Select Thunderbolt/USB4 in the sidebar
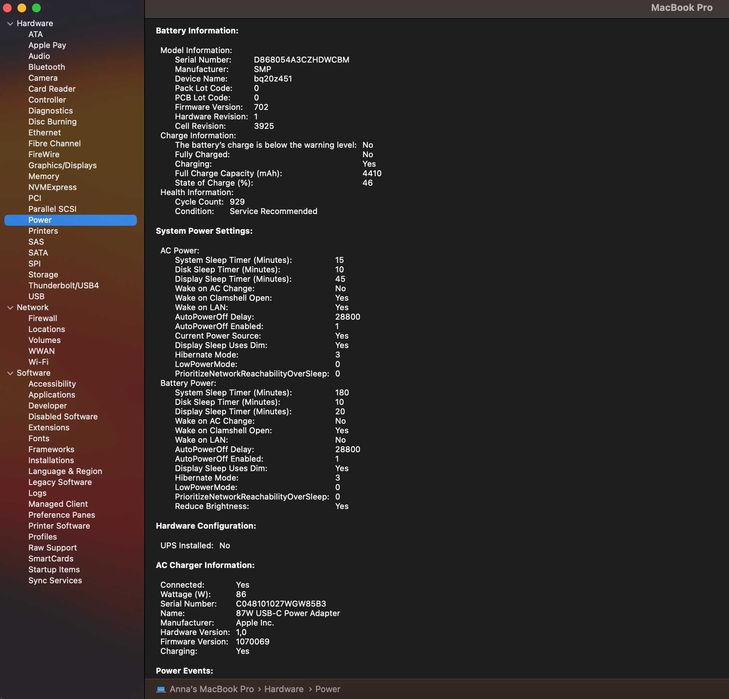The height and width of the screenshot is (699, 729). [x=63, y=286]
